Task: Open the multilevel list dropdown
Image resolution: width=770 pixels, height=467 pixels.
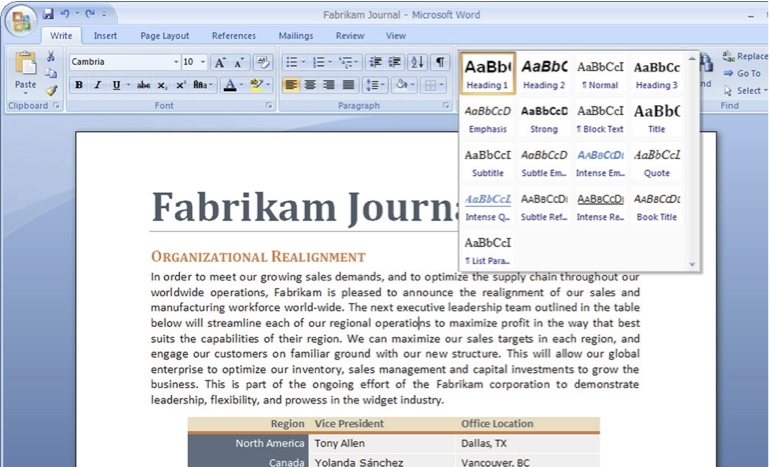Action: [x=350, y=62]
